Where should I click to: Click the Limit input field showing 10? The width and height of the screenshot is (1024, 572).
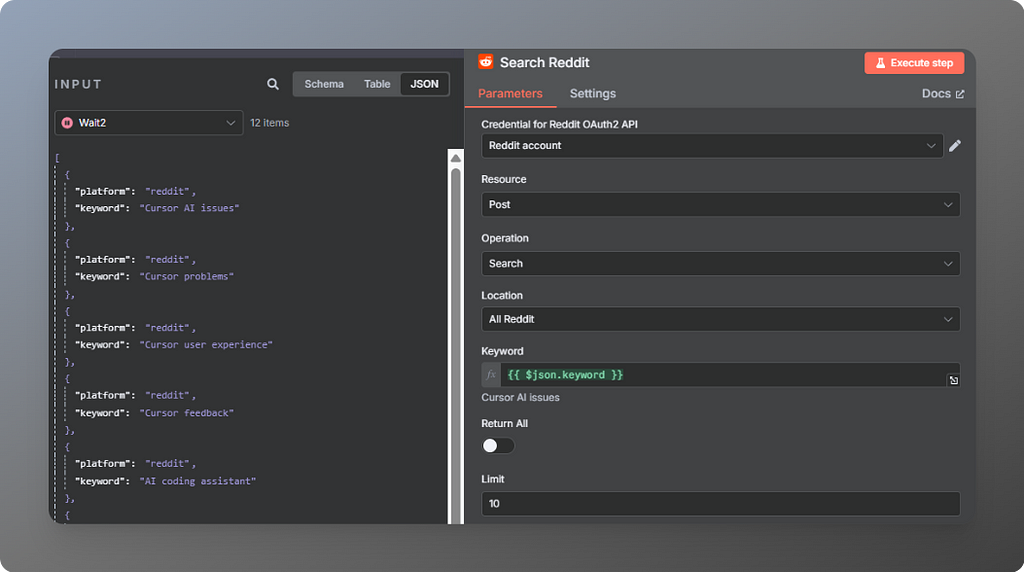point(720,503)
